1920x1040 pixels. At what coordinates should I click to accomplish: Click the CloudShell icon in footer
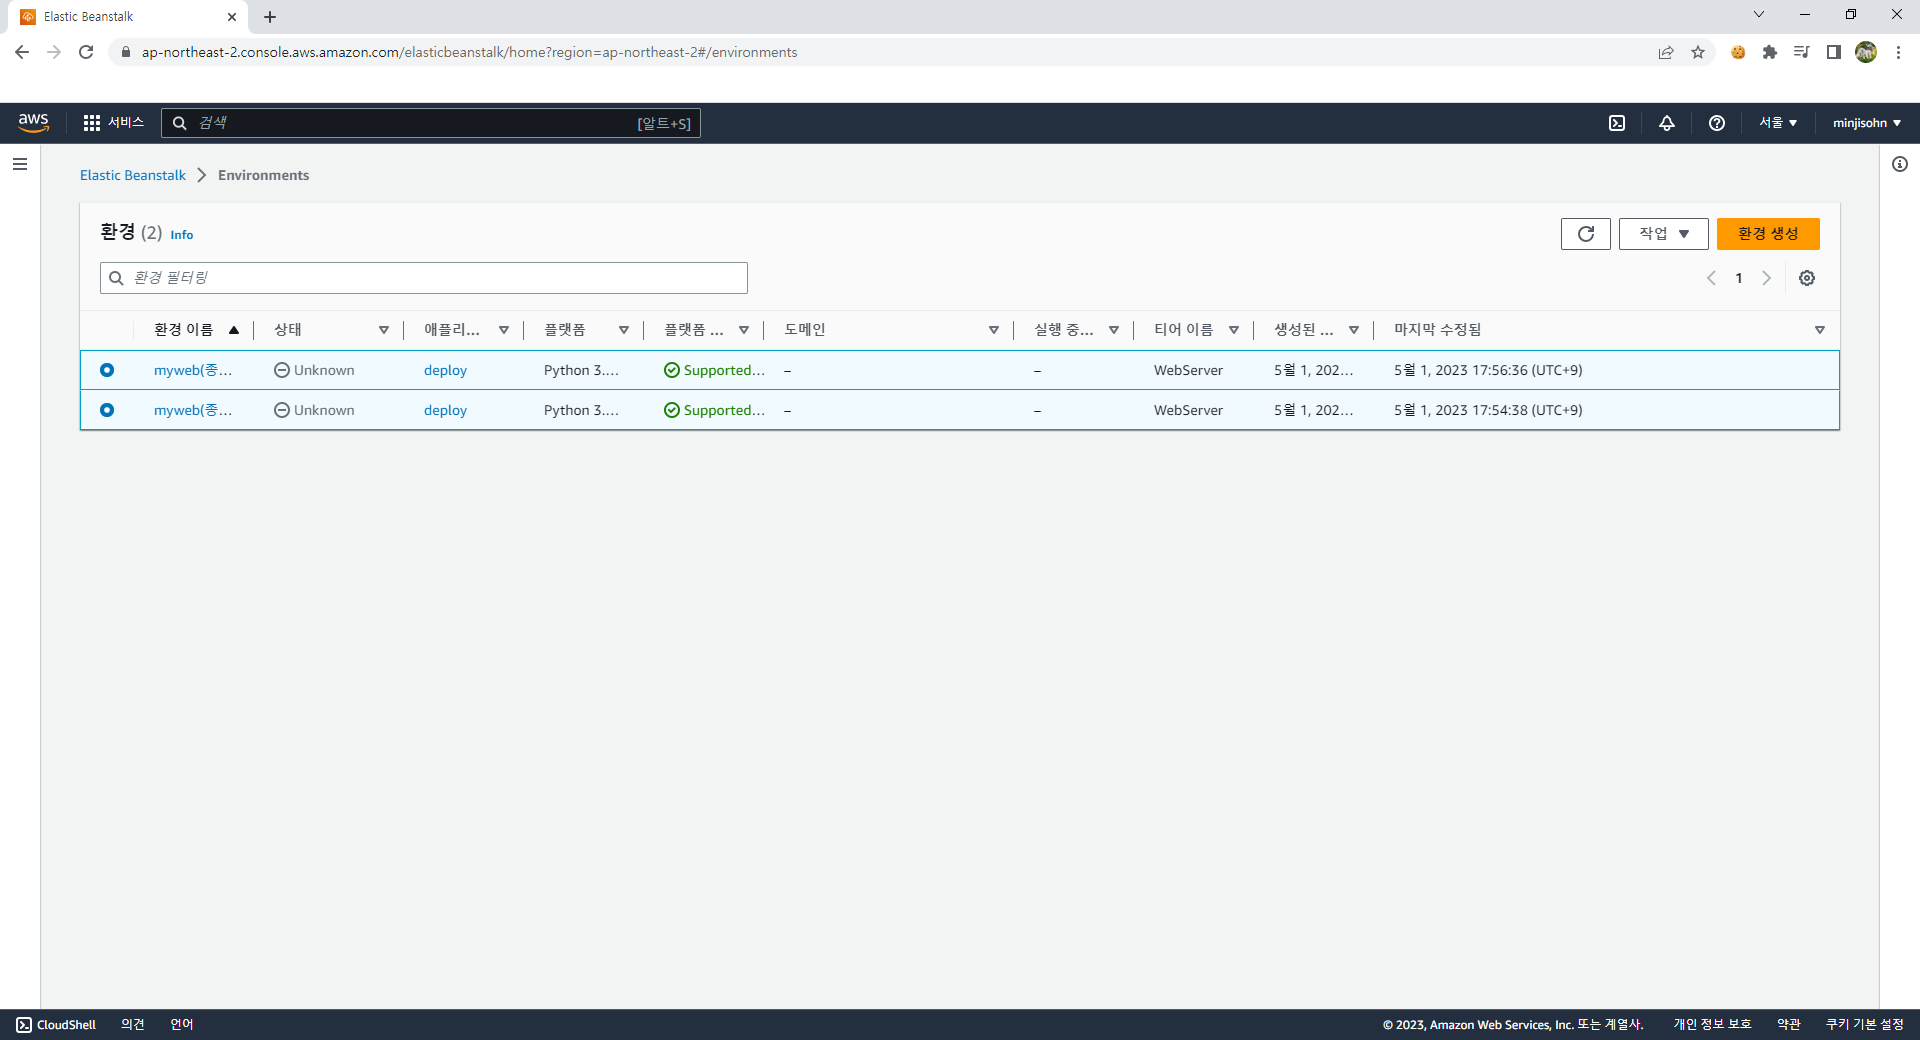coord(24,1025)
